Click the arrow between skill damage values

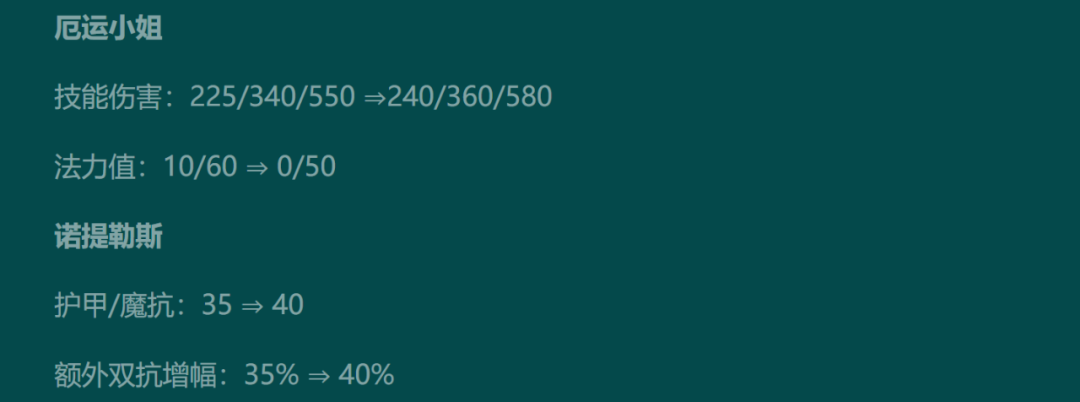coord(374,98)
